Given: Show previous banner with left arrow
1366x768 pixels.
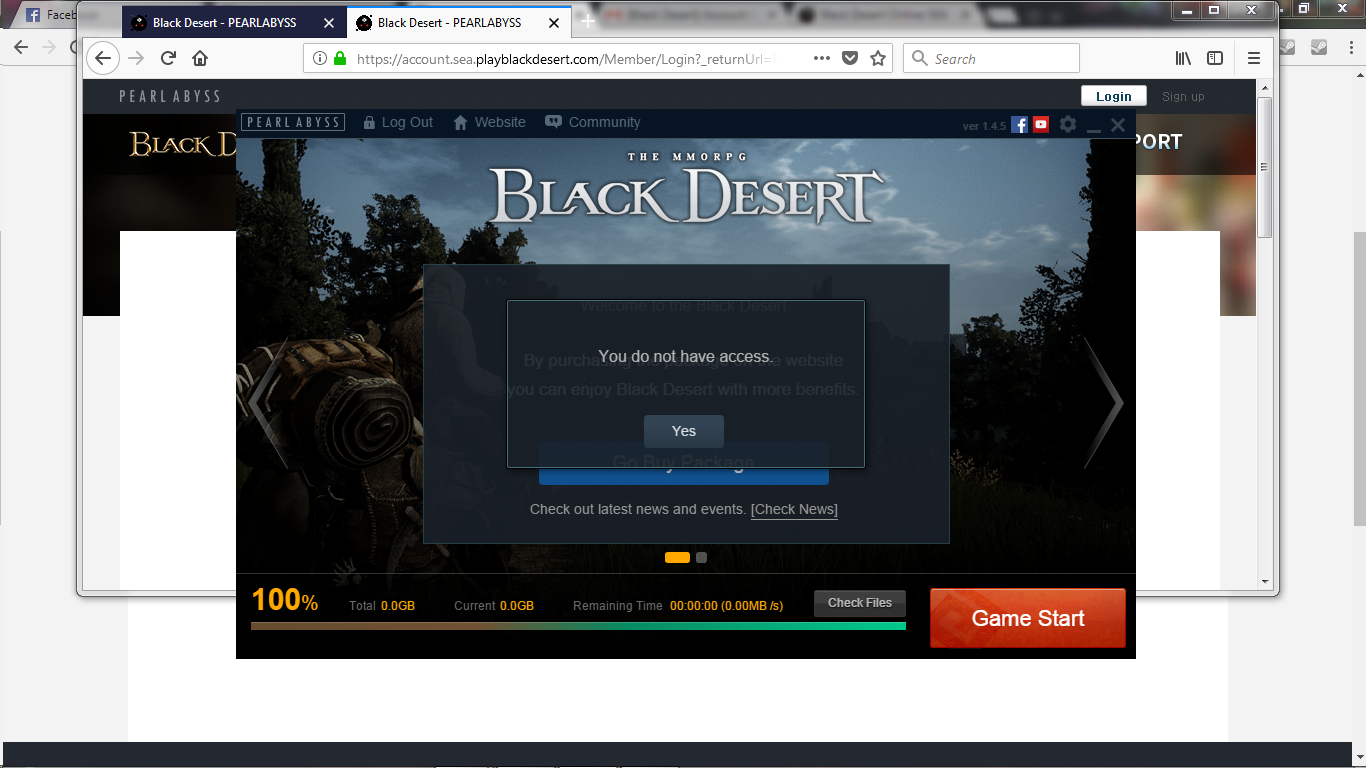Looking at the screenshot, I should point(268,403).
